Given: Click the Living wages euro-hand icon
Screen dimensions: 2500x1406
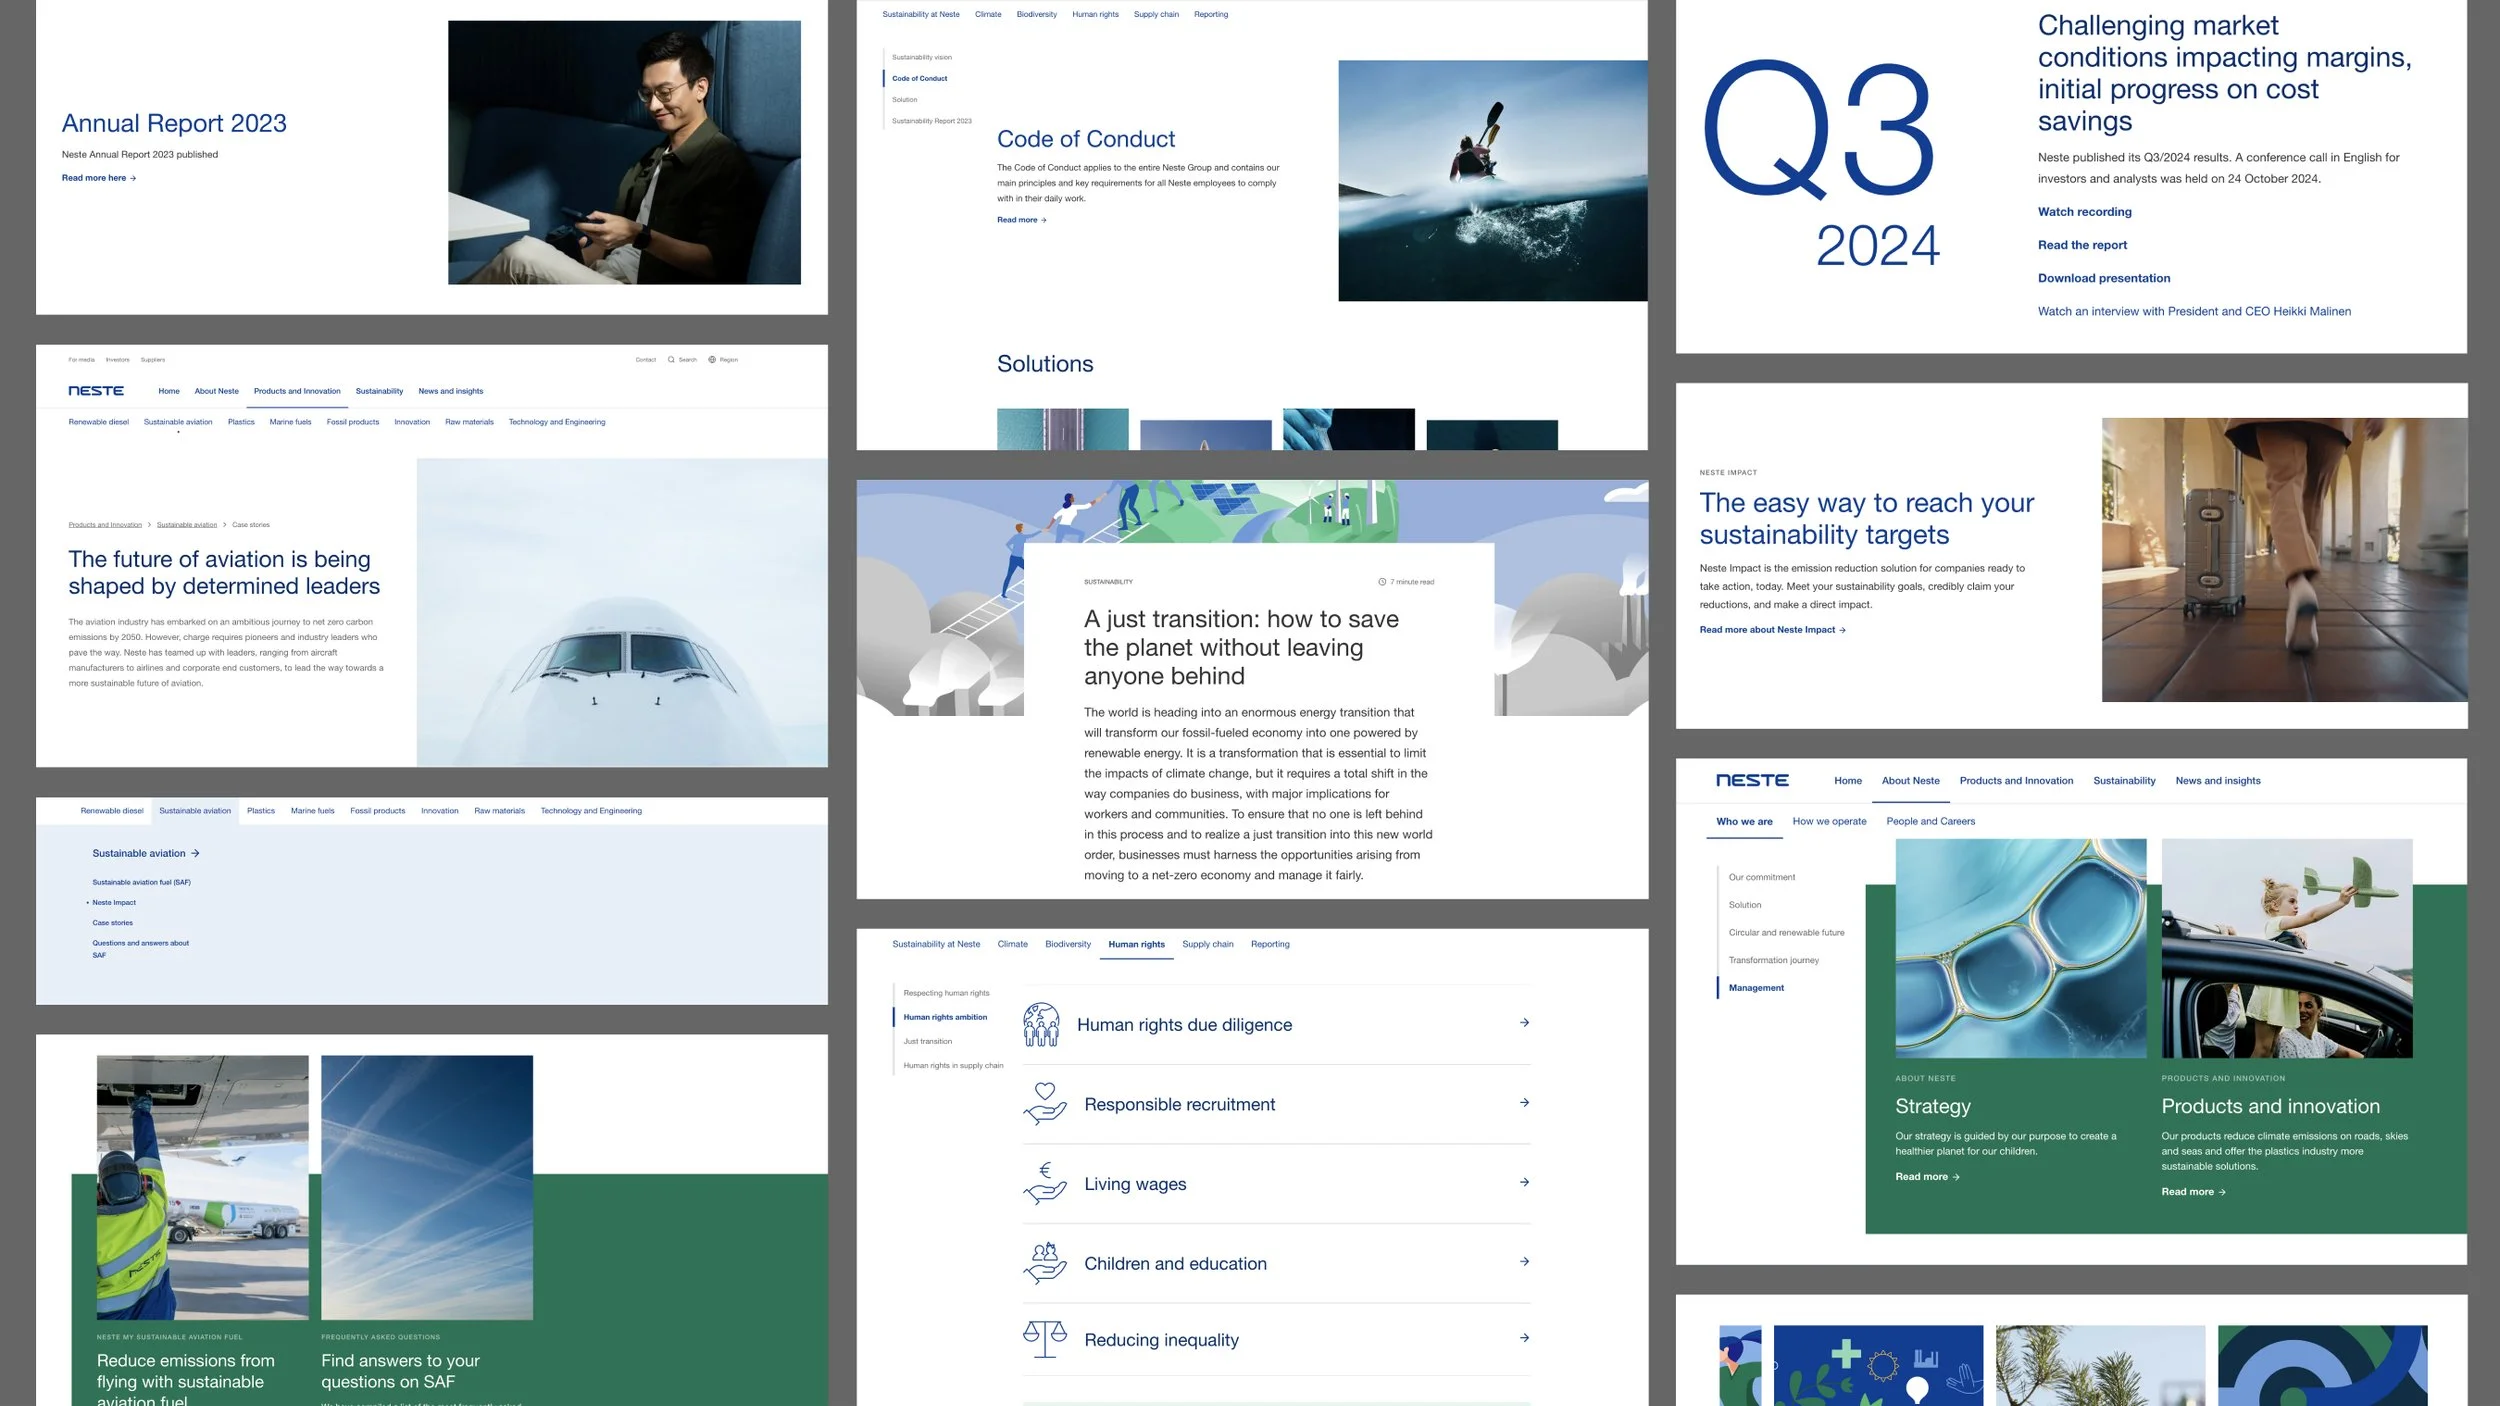Looking at the screenshot, I should 1045,1183.
